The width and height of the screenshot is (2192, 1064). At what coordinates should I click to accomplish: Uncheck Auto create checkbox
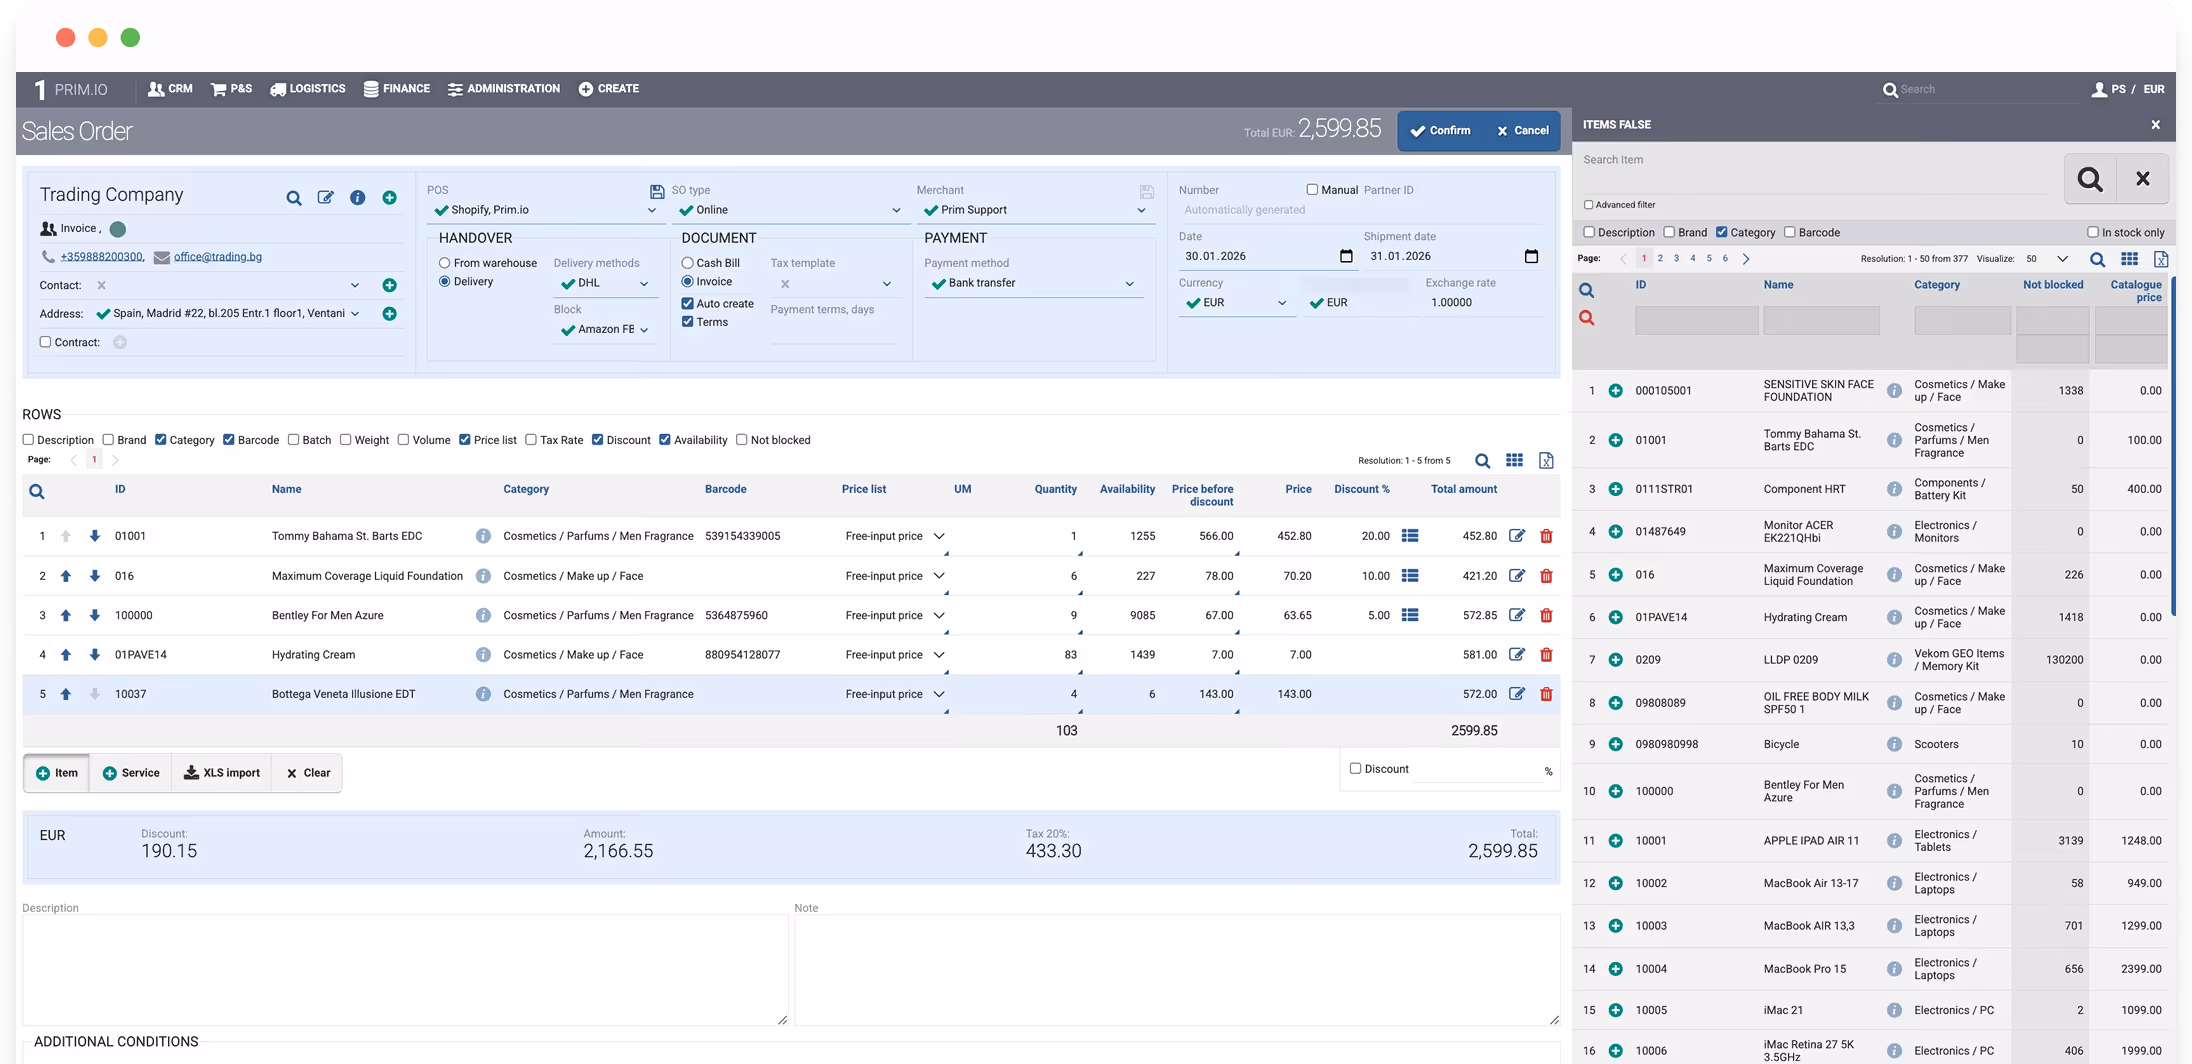coord(687,303)
